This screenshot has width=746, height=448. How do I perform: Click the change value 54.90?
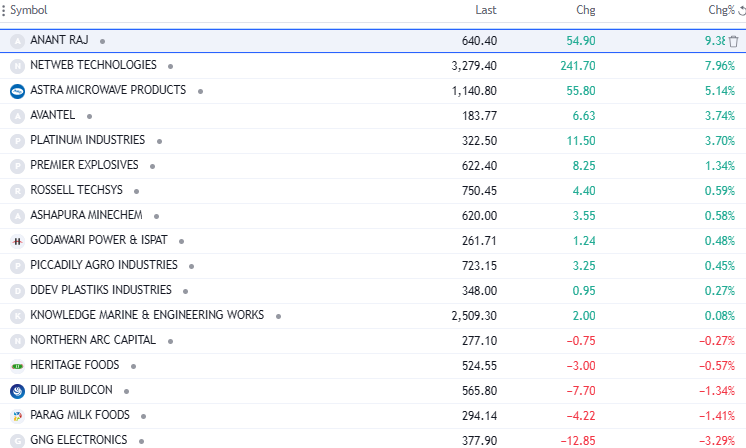pos(581,41)
